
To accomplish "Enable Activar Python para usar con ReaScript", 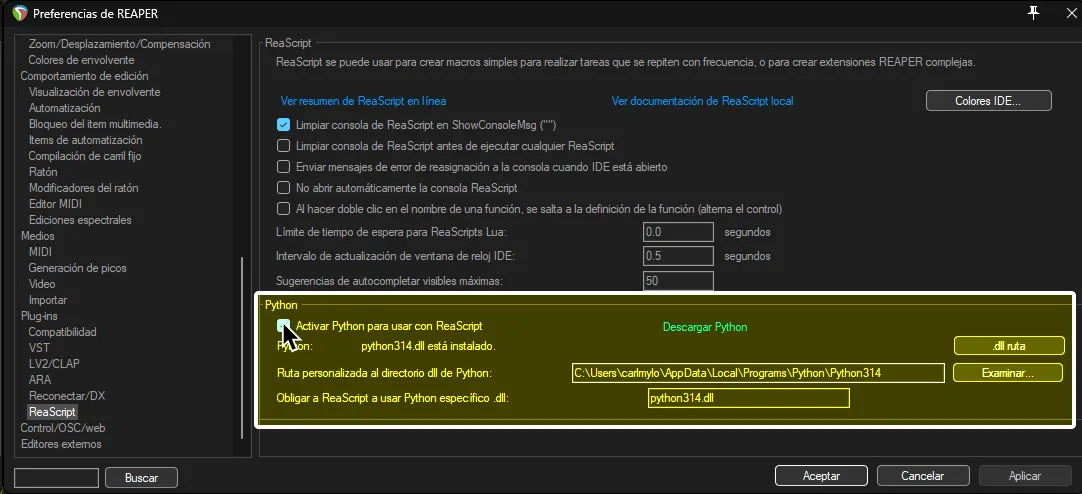I will (x=283, y=326).
